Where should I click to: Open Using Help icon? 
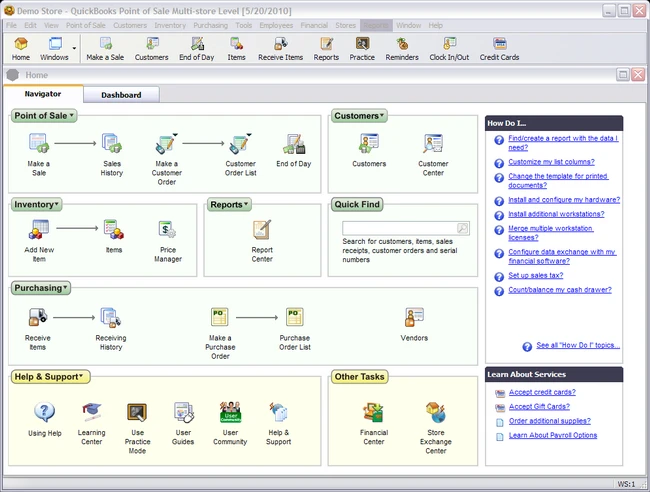pos(44,412)
